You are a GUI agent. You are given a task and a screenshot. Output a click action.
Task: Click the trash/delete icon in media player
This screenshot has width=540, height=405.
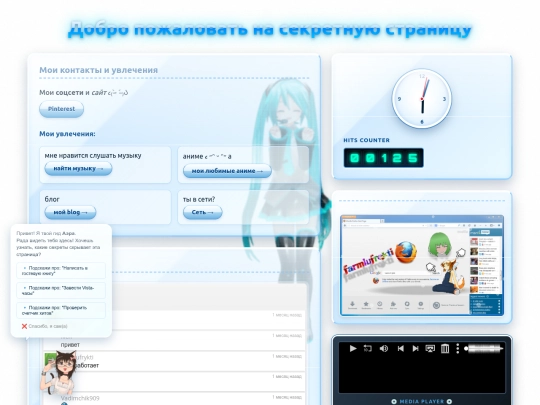tap(445, 349)
